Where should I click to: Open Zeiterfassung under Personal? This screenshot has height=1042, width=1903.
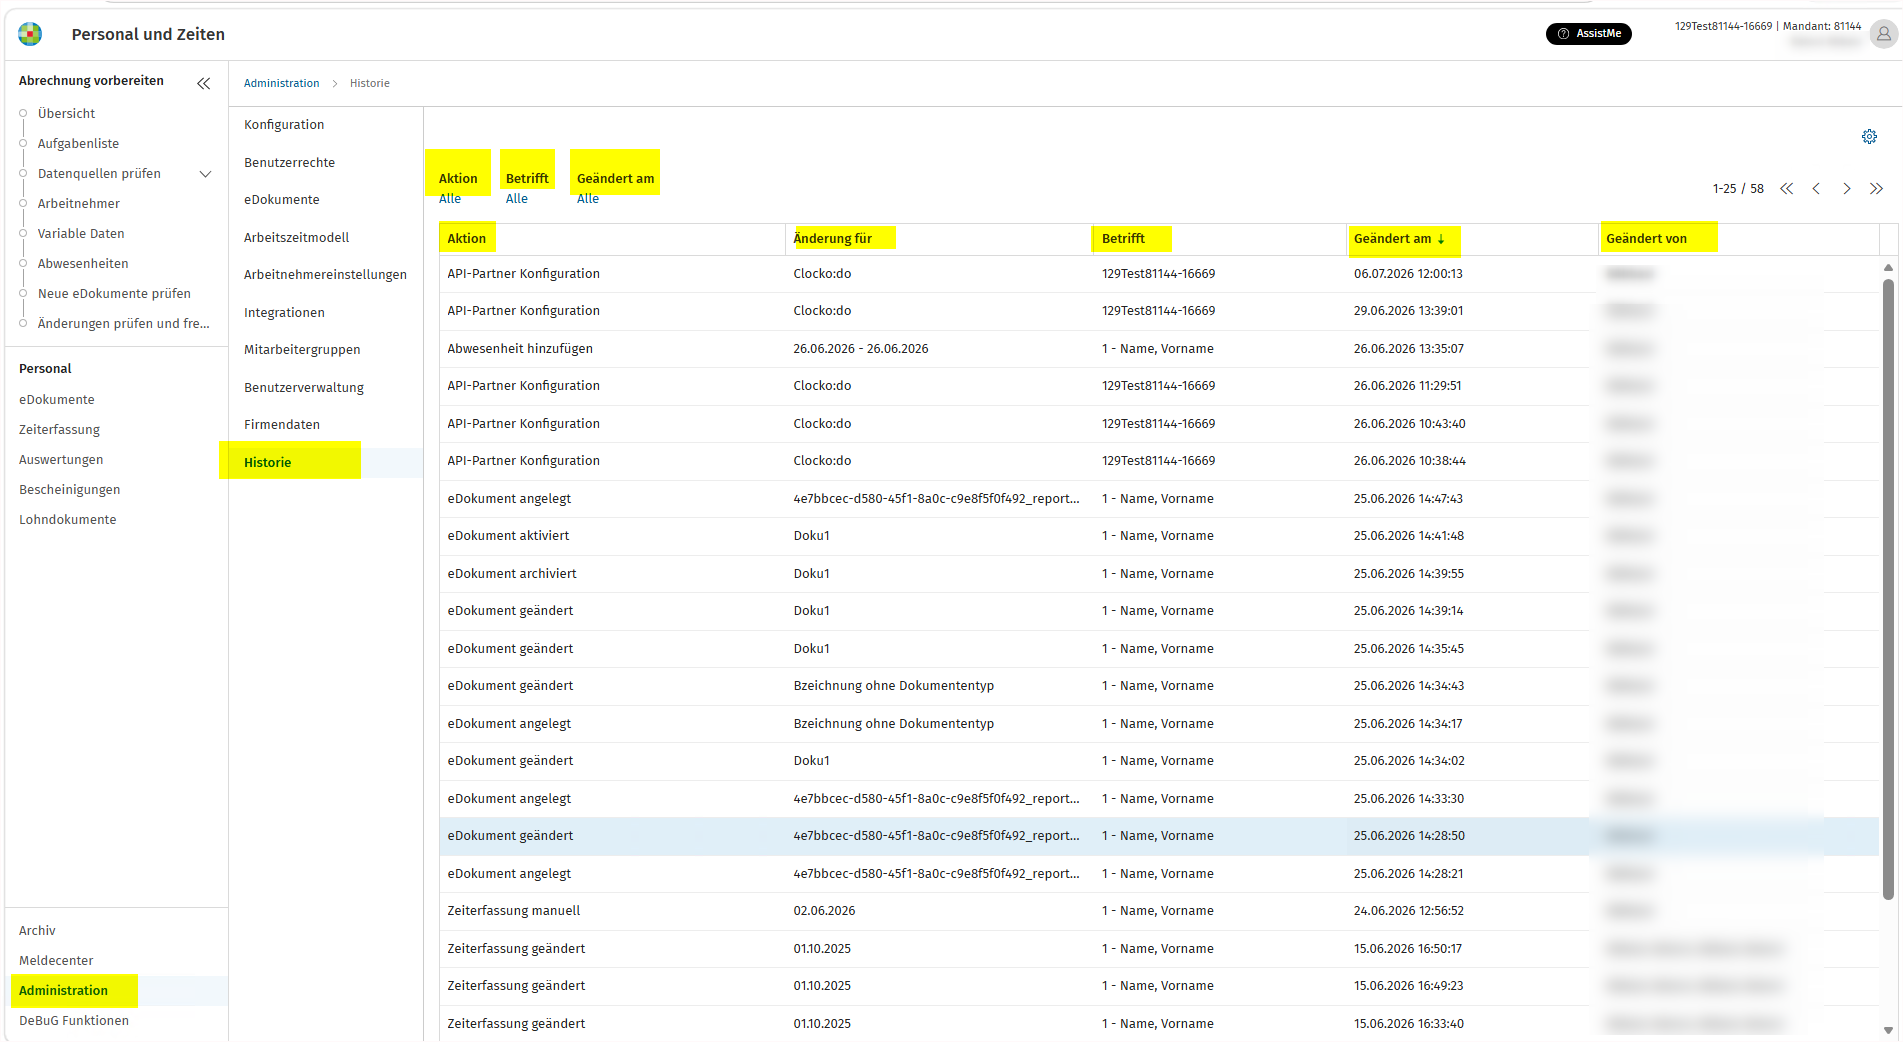pos(59,430)
